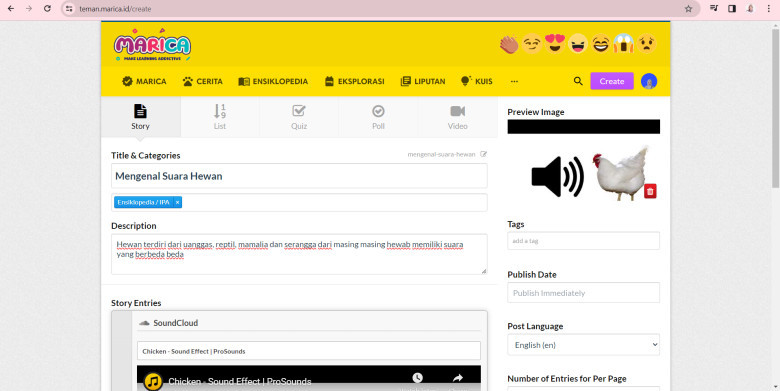Switch to the Poll tab
This screenshot has width=780, height=391.
(x=379, y=117)
